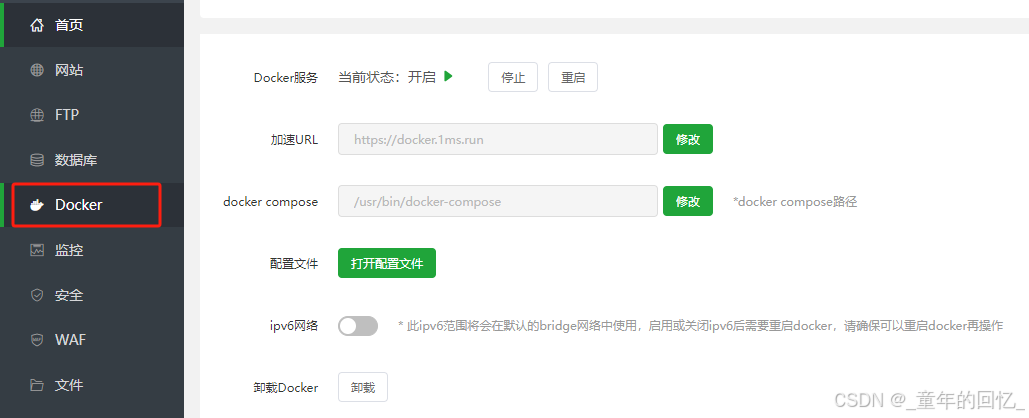The width and height of the screenshot is (1029, 418).
Task: Click the folder icon beside 文件
Action: [x=37, y=385]
